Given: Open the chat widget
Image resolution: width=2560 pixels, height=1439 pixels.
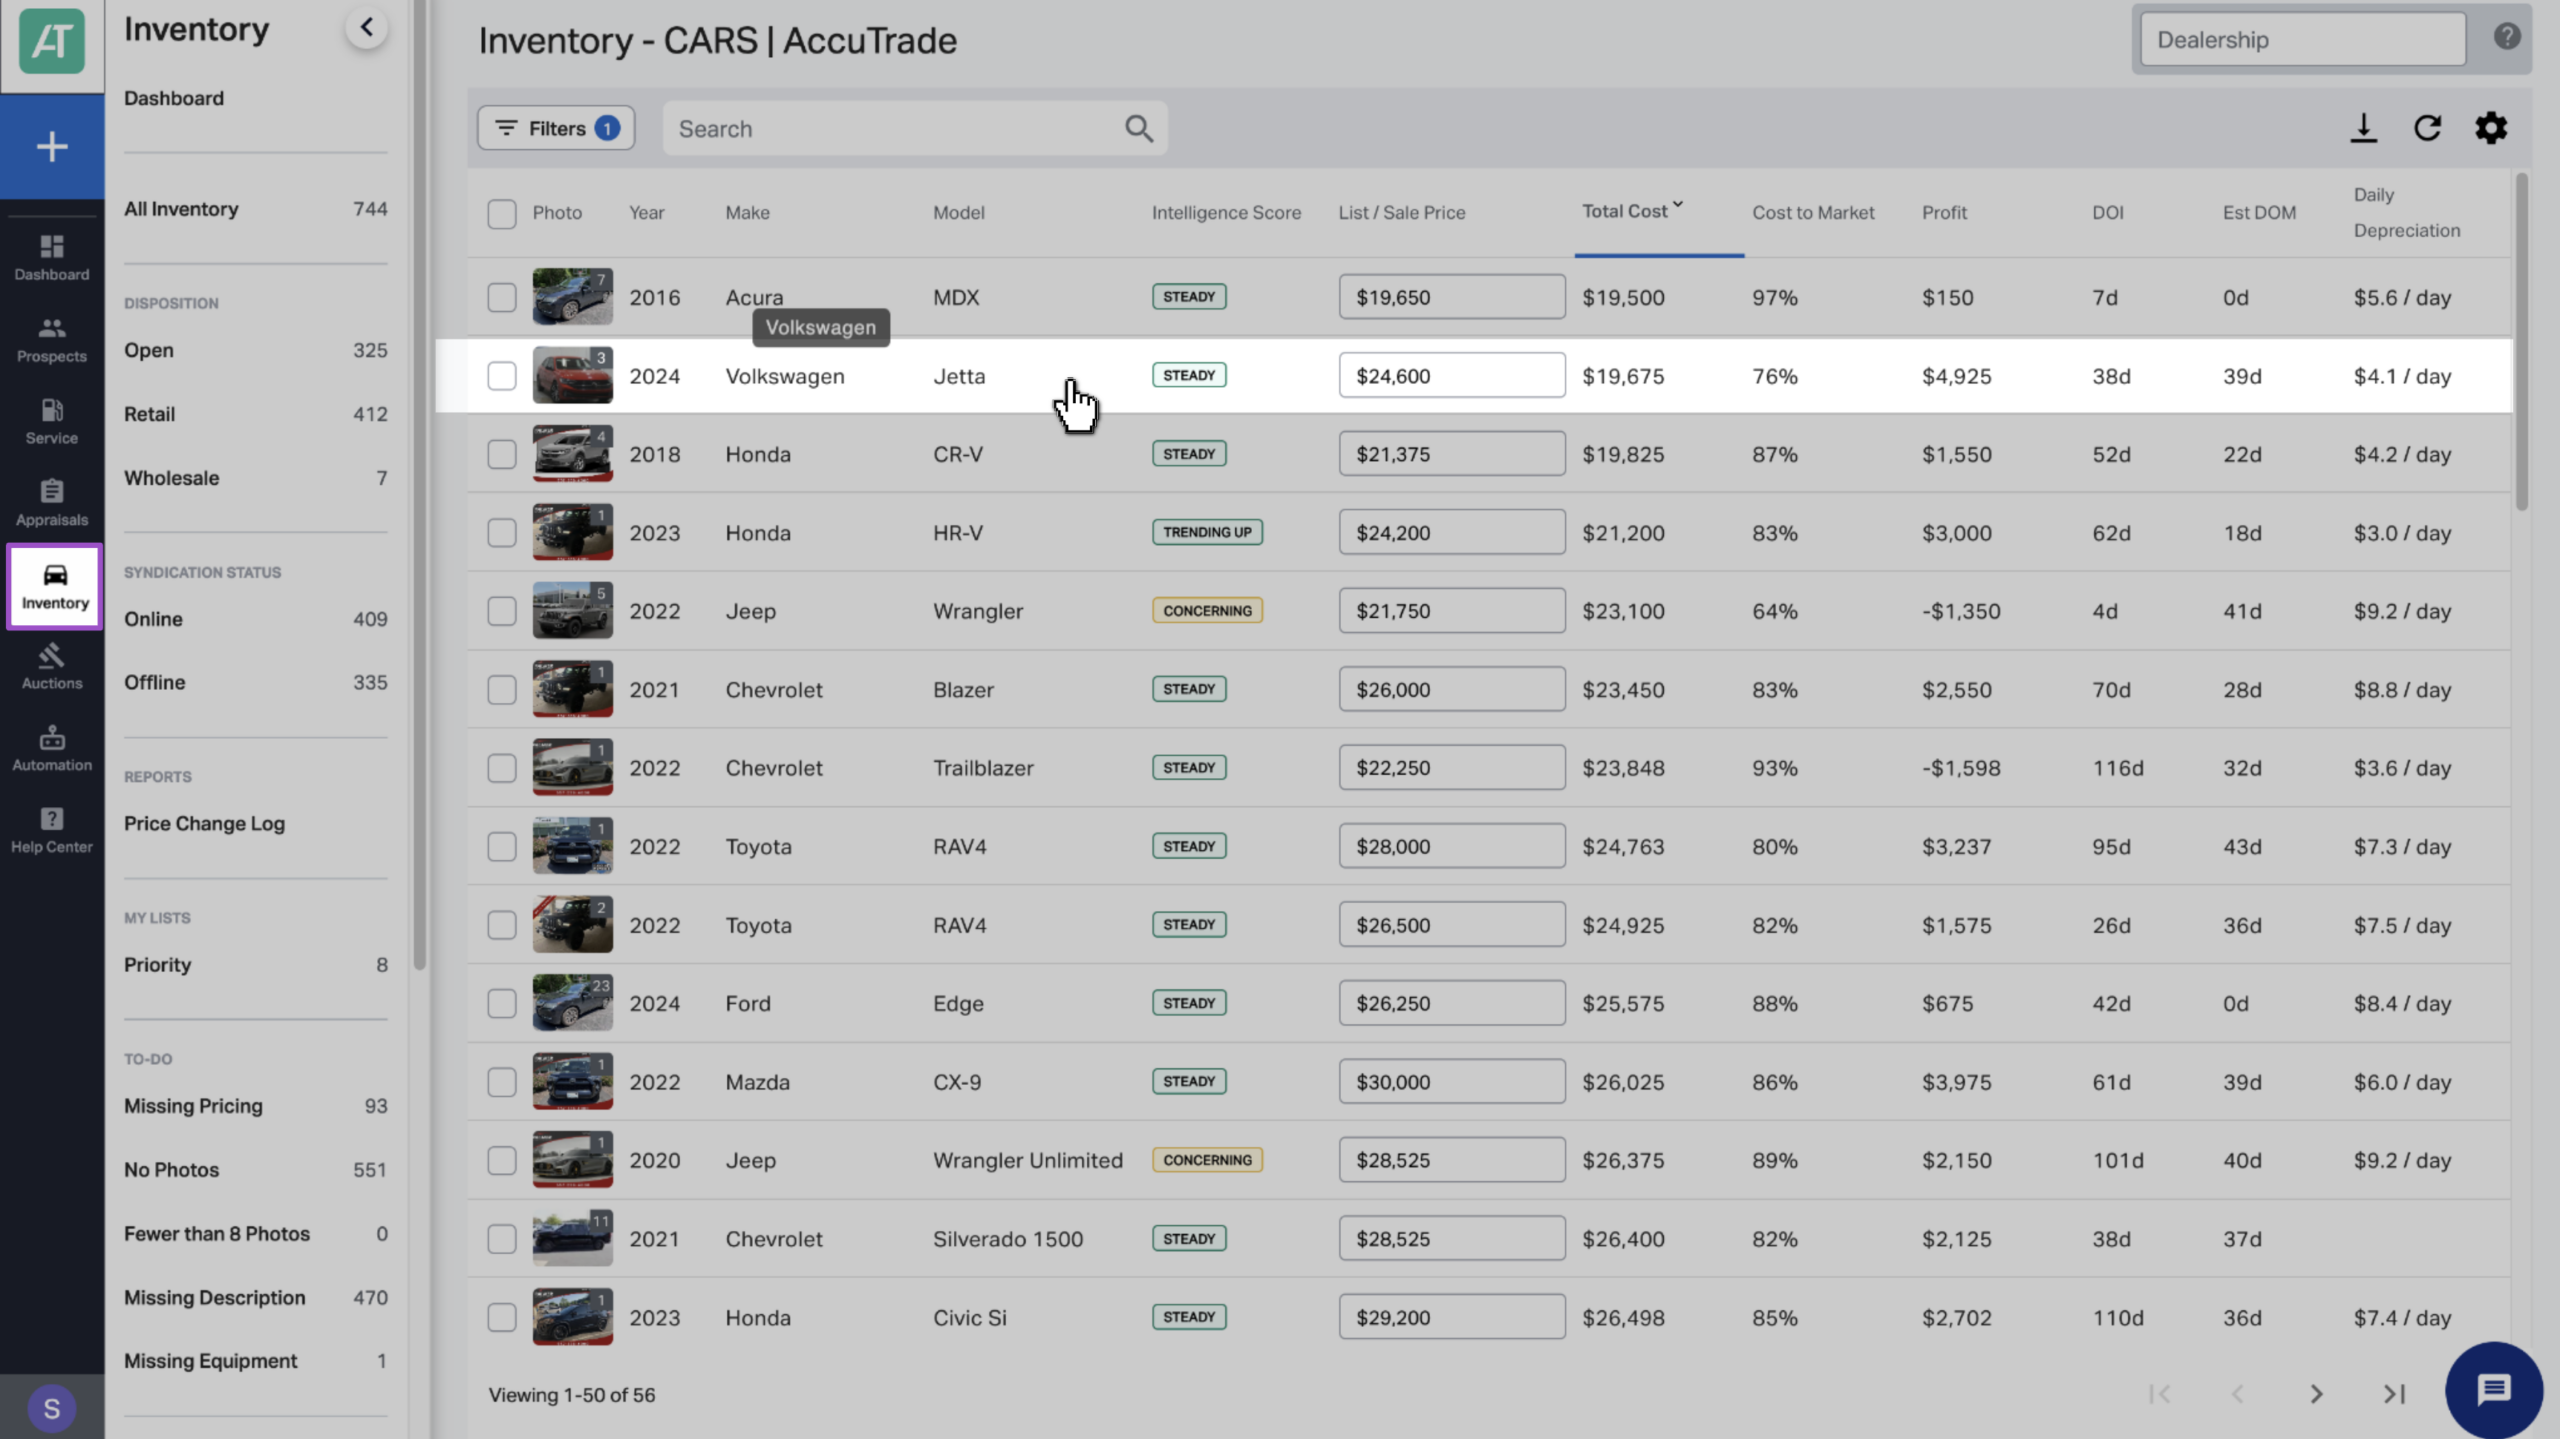Looking at the screenshot, I should point(2493,1389).
